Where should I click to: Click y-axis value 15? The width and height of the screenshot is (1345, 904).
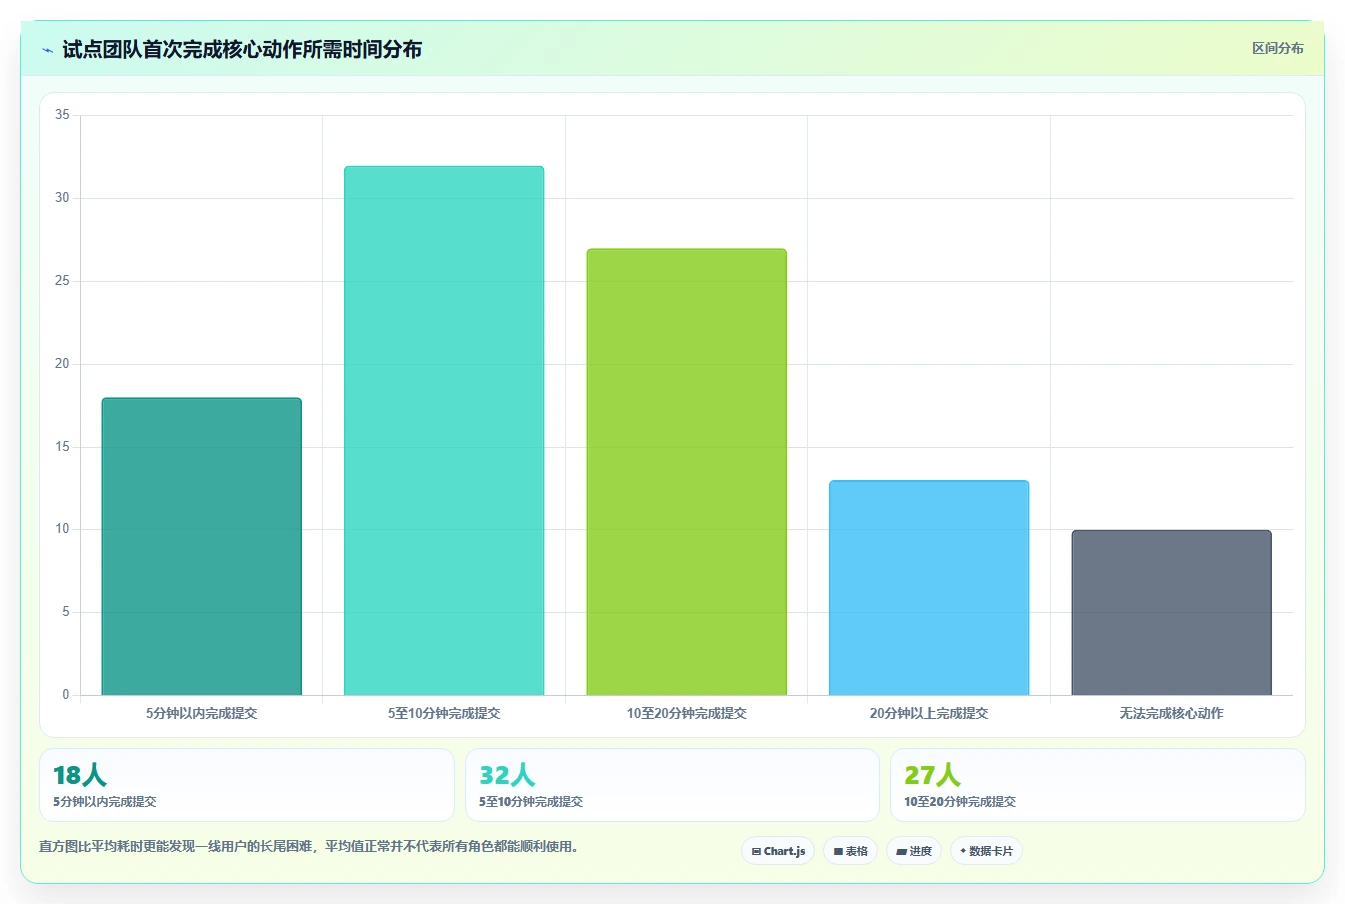[x=62, y=447]
